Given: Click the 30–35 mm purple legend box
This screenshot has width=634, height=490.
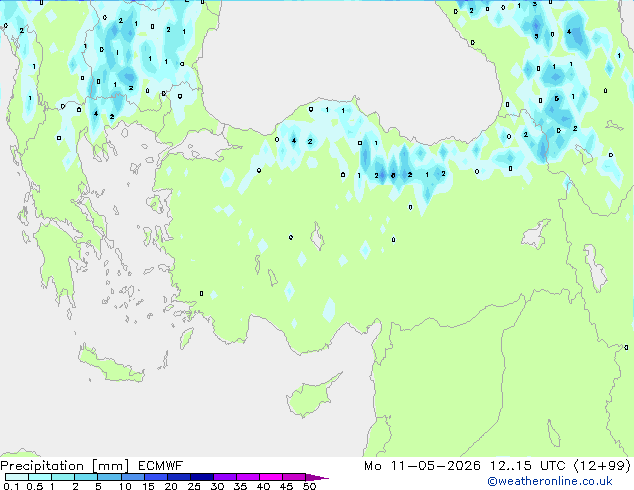Looking at the screenshot, I should [x=224, y=477].
